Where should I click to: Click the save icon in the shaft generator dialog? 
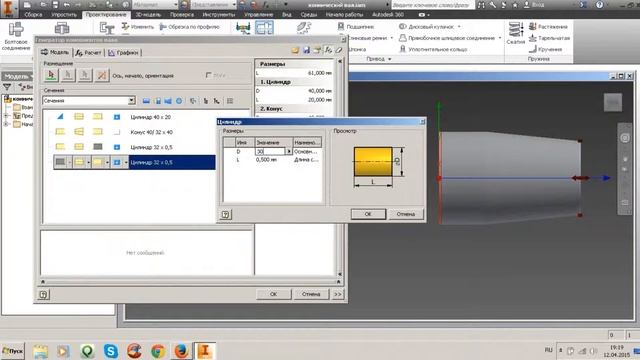point(306,50)
